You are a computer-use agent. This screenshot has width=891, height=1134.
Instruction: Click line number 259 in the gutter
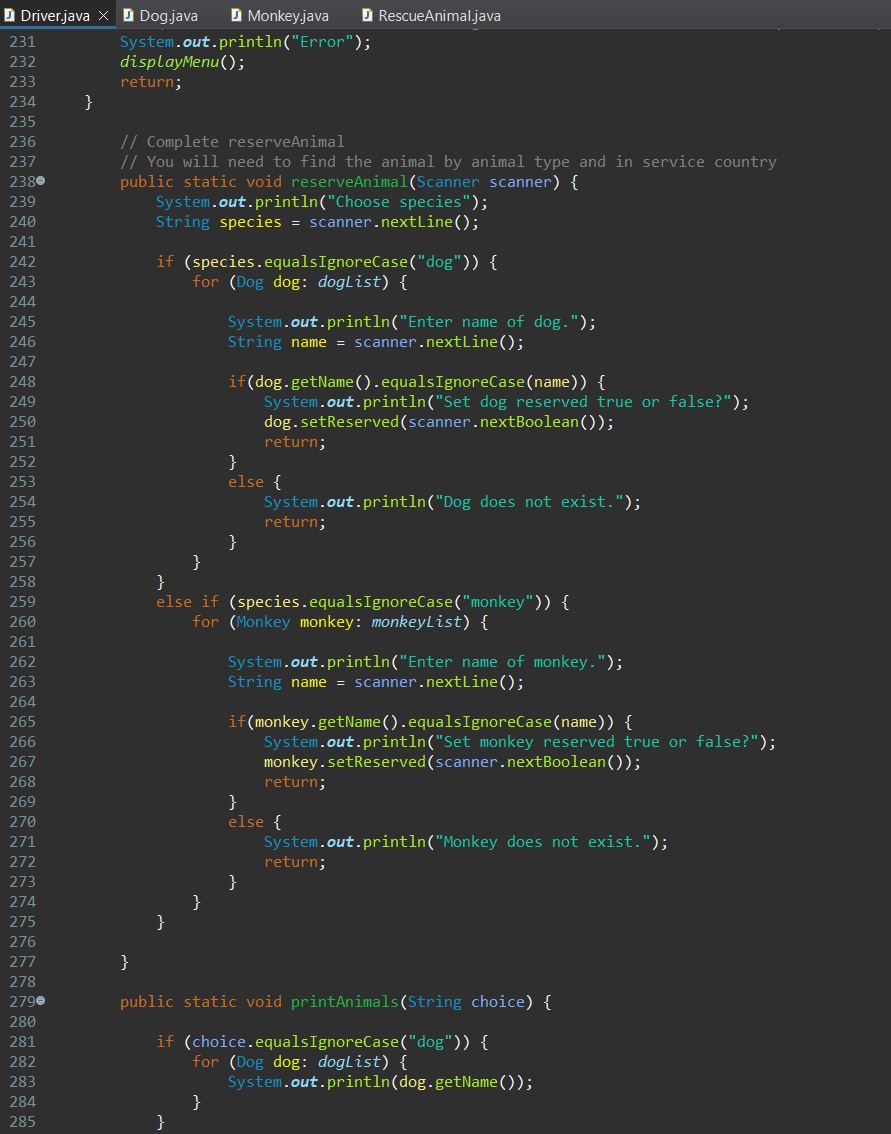coord(22,601)
